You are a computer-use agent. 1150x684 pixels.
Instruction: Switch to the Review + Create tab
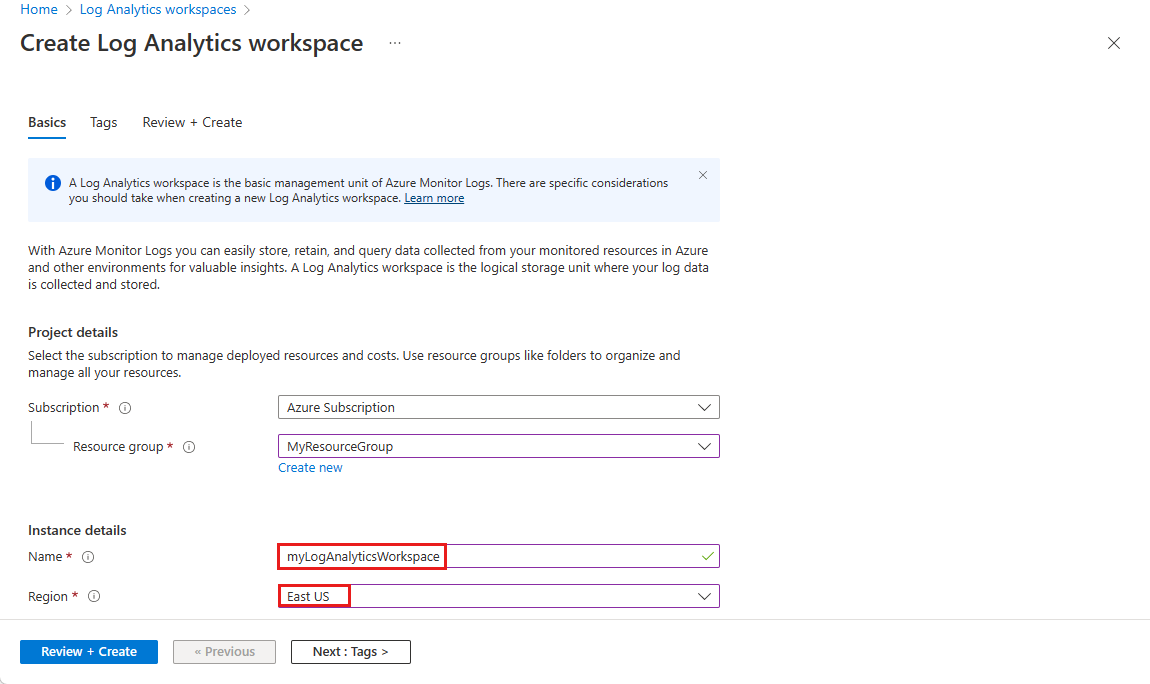point(192,122)
